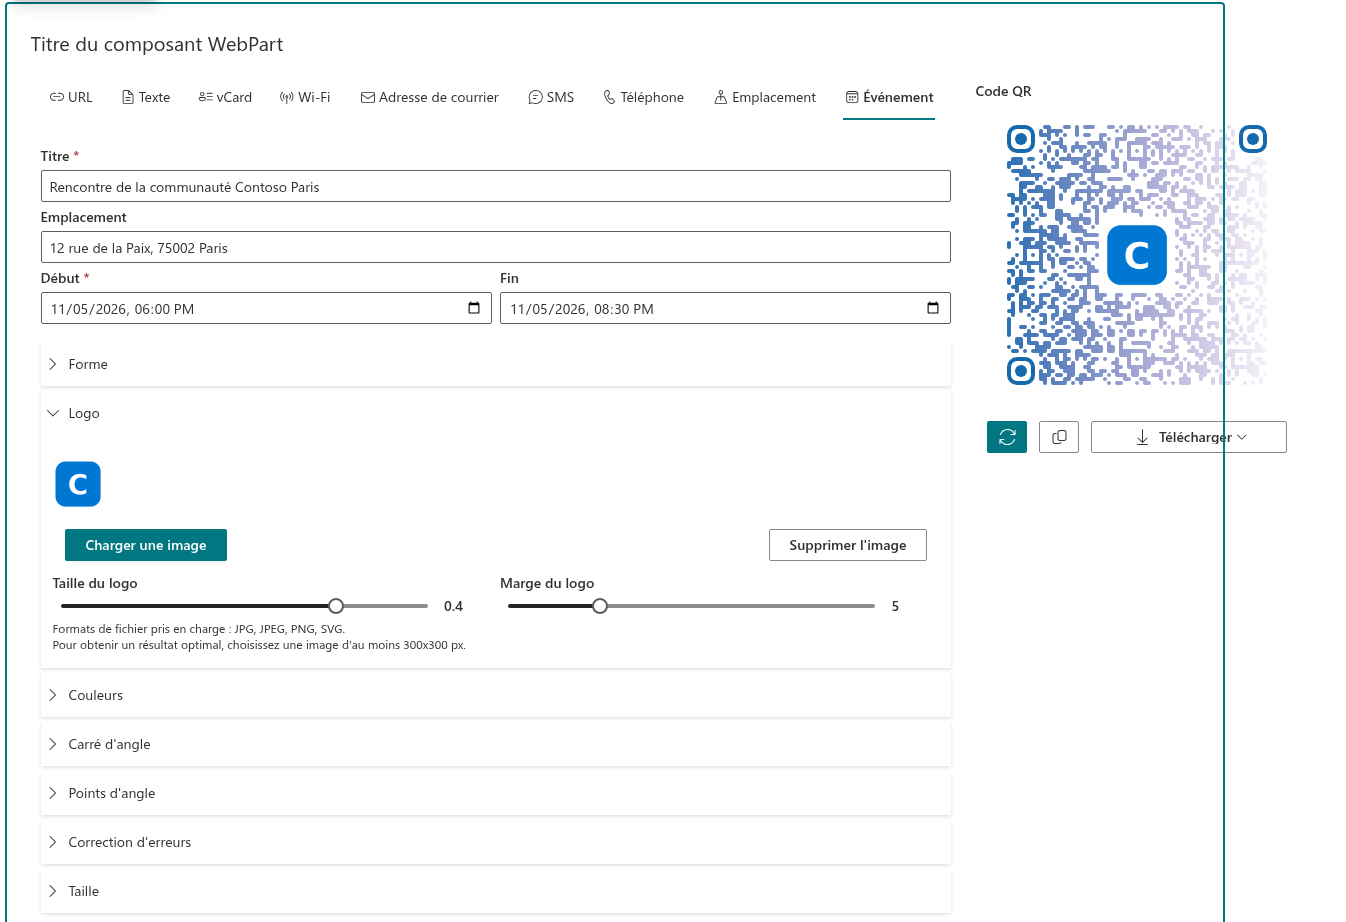Click the 'Code QR' label
The image size is (1346, 922).
1003,91
